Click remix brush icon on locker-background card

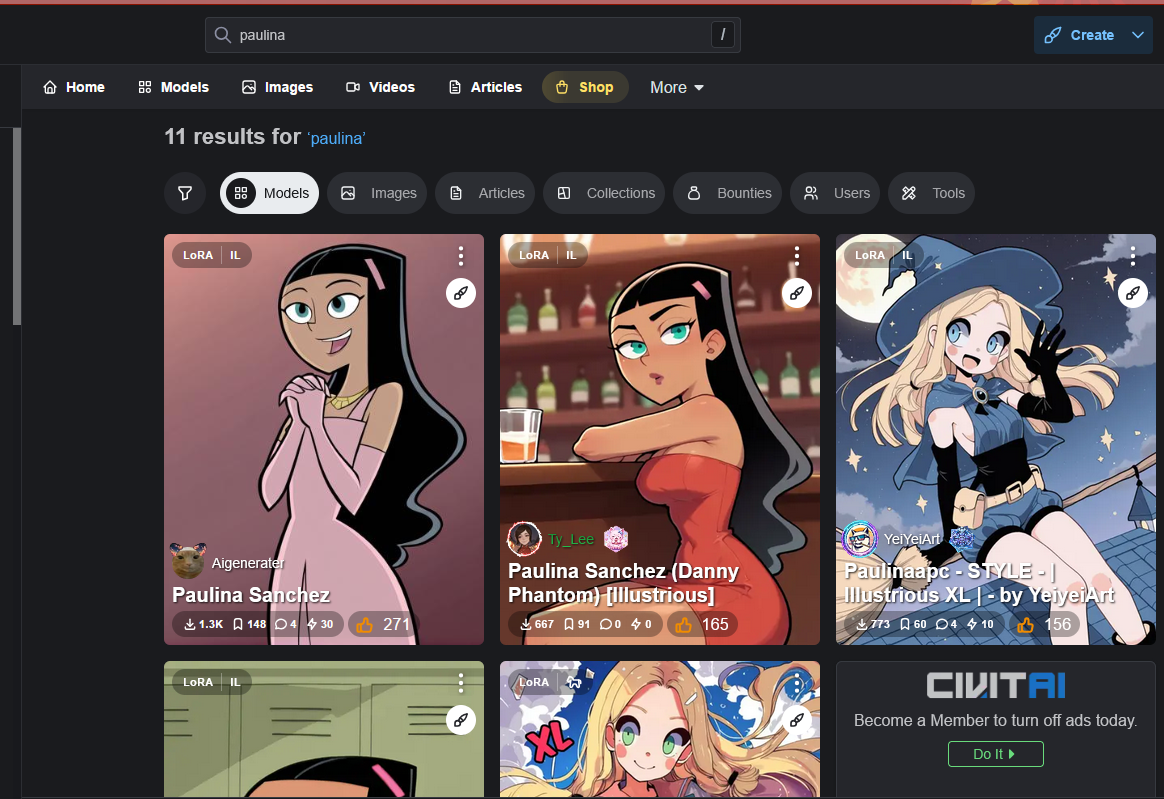point(461,720)
